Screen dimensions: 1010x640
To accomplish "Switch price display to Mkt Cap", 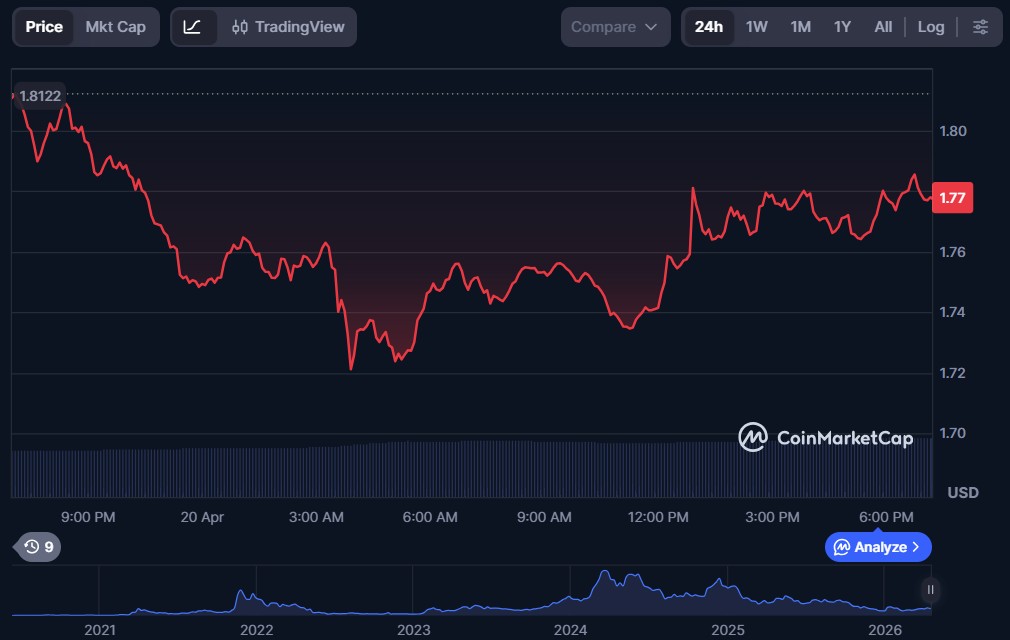I will [115, 27].
